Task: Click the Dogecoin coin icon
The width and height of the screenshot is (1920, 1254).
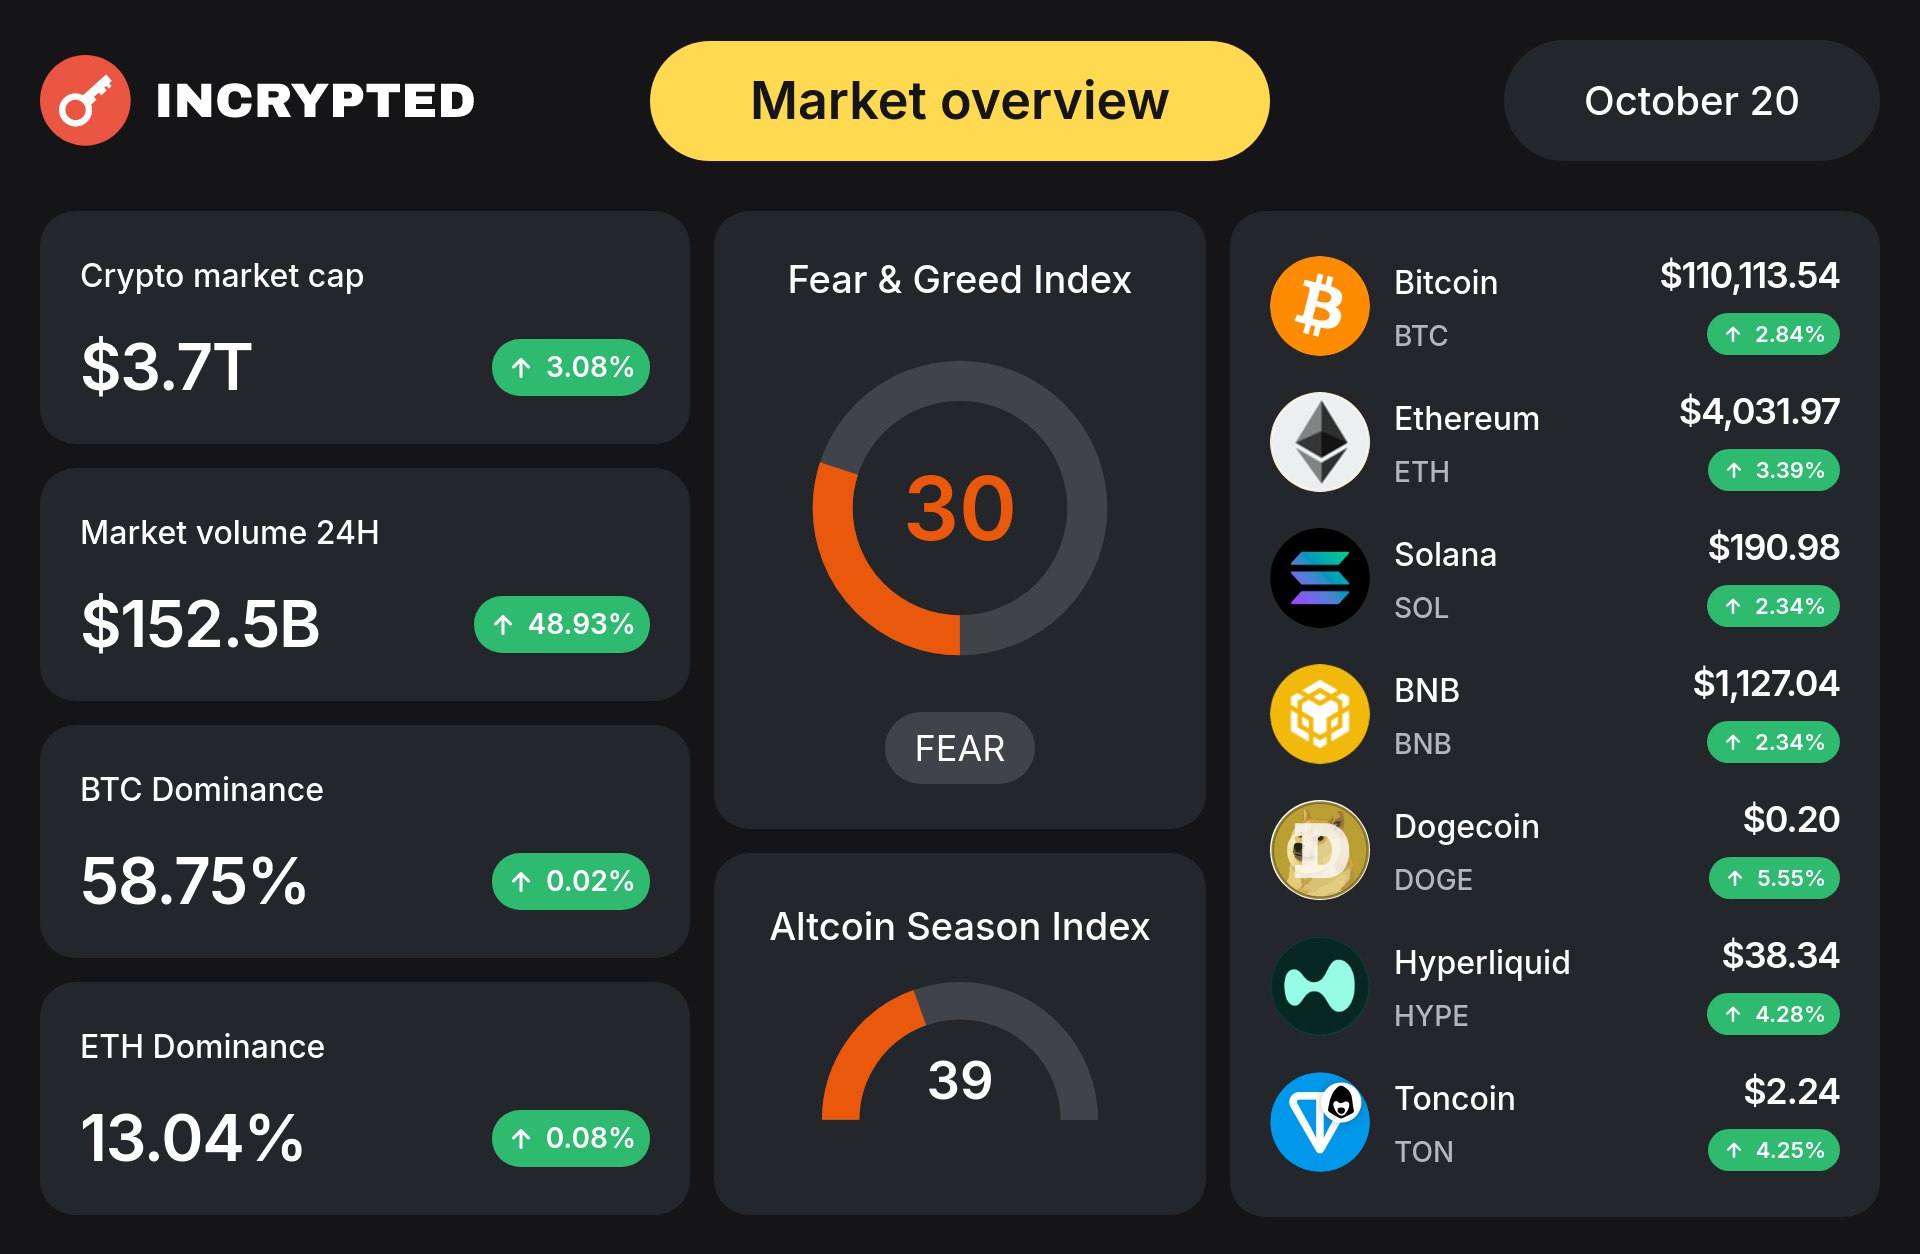Action: 1319,850
